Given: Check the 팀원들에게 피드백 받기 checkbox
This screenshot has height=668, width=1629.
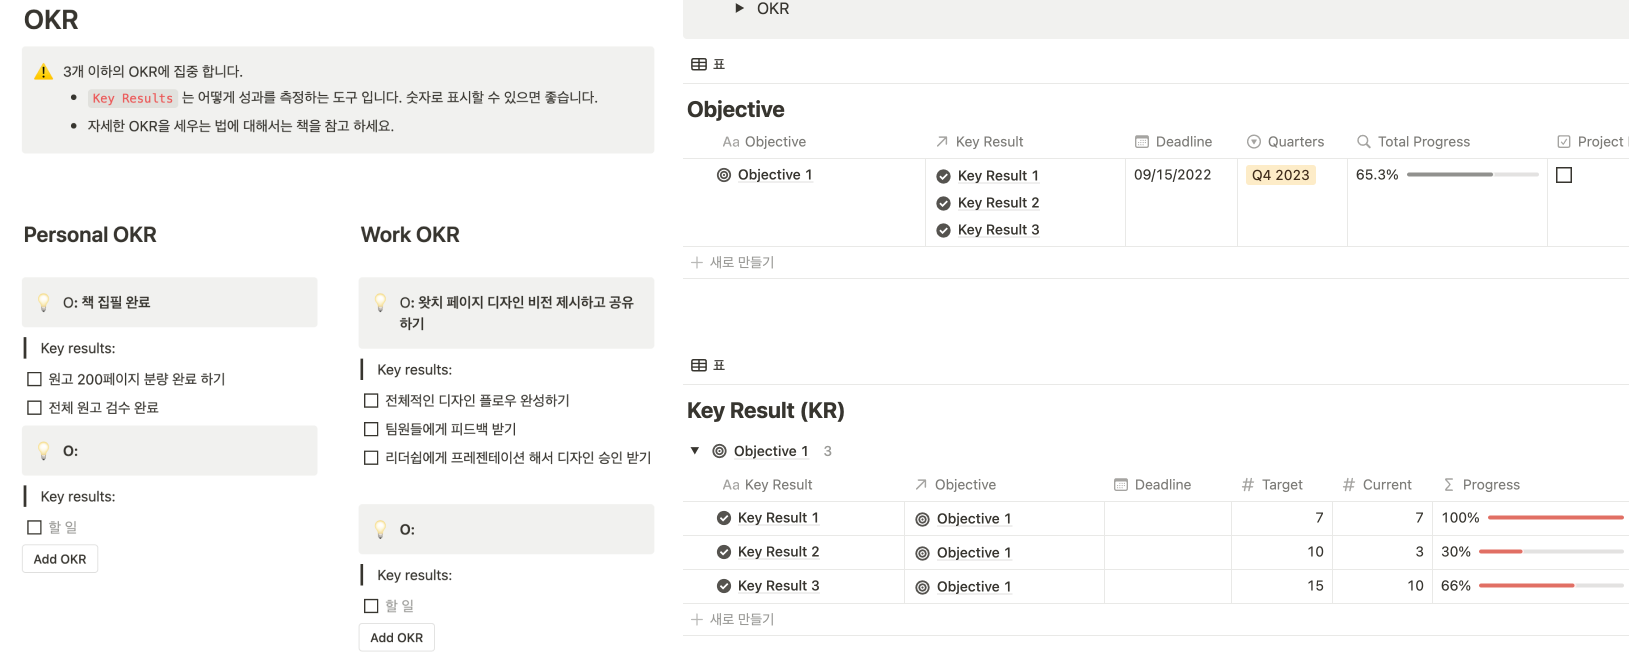Looking at the screenshot, I should click(x=371, y=429).
